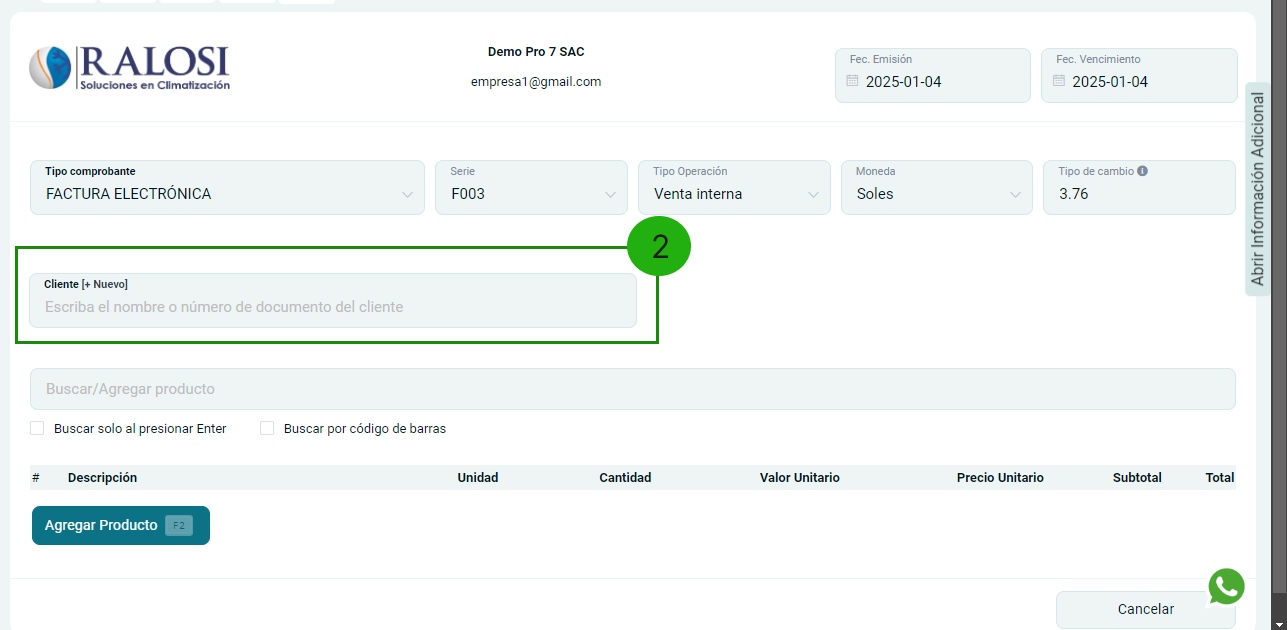Click the Cancelar button
This screenshot has height=630, width=1287.
click(x=1145, y=609)
